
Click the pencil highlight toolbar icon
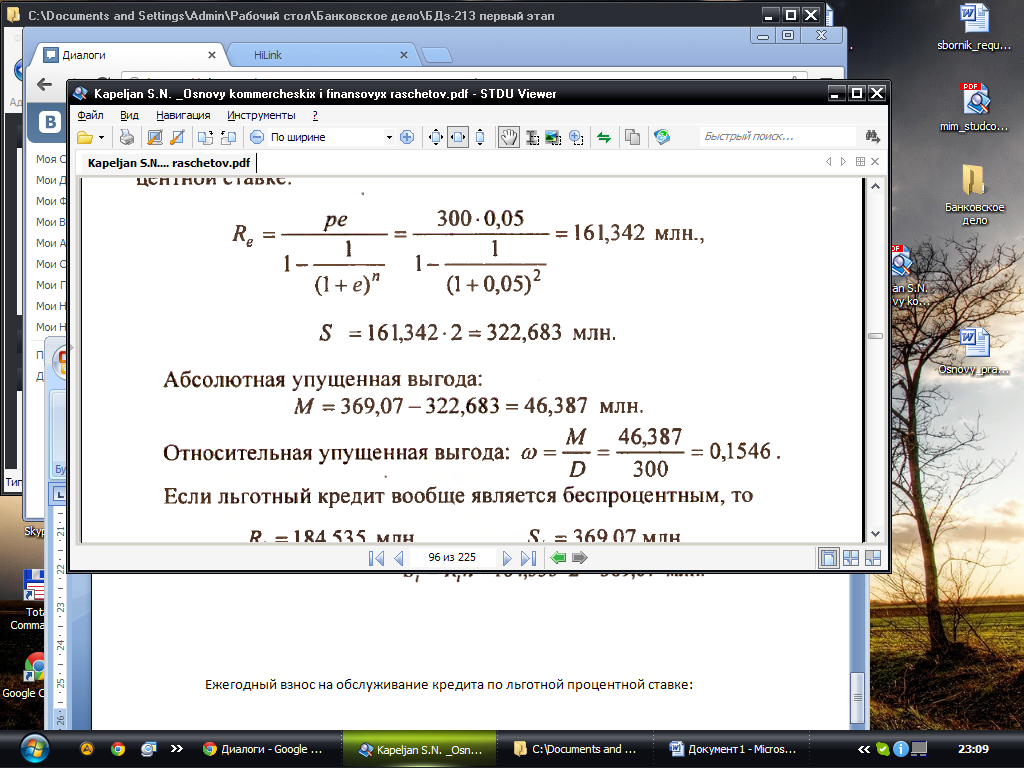[177, 137]
